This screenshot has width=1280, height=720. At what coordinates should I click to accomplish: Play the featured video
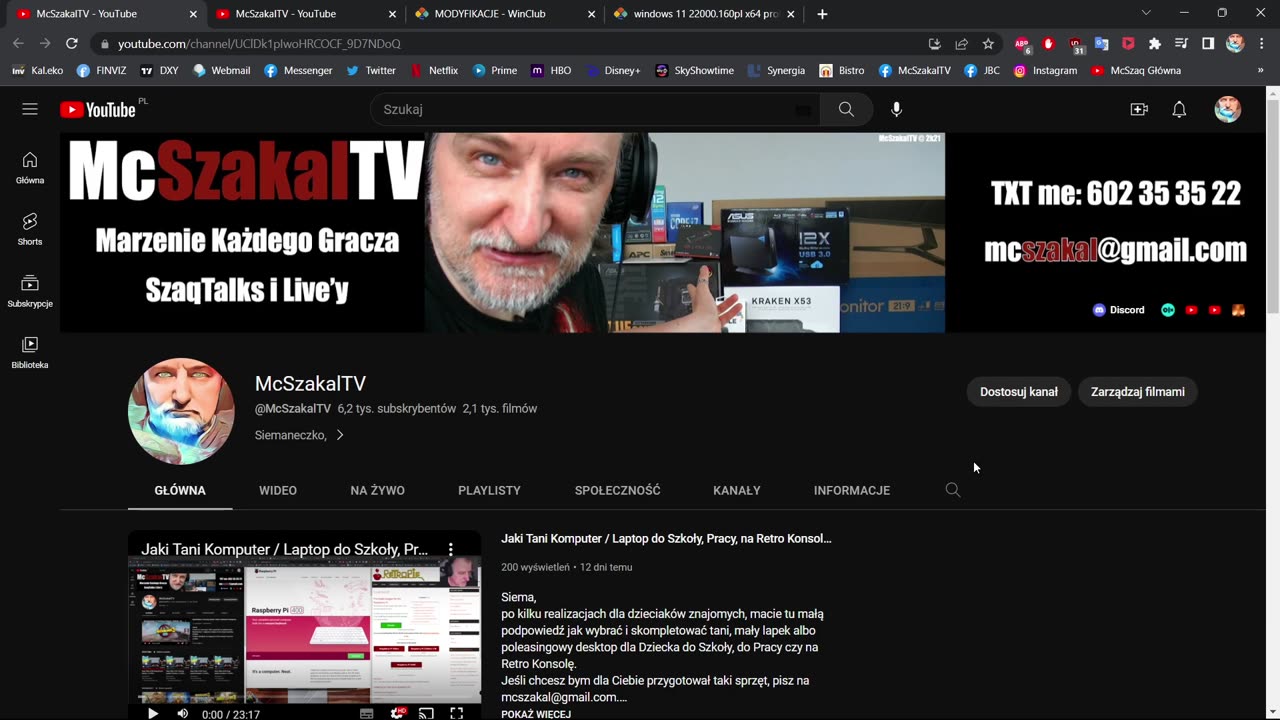click(153, 714)
